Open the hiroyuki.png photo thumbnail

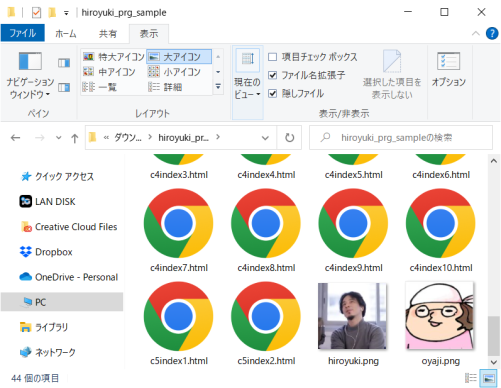tap(352, 316)
